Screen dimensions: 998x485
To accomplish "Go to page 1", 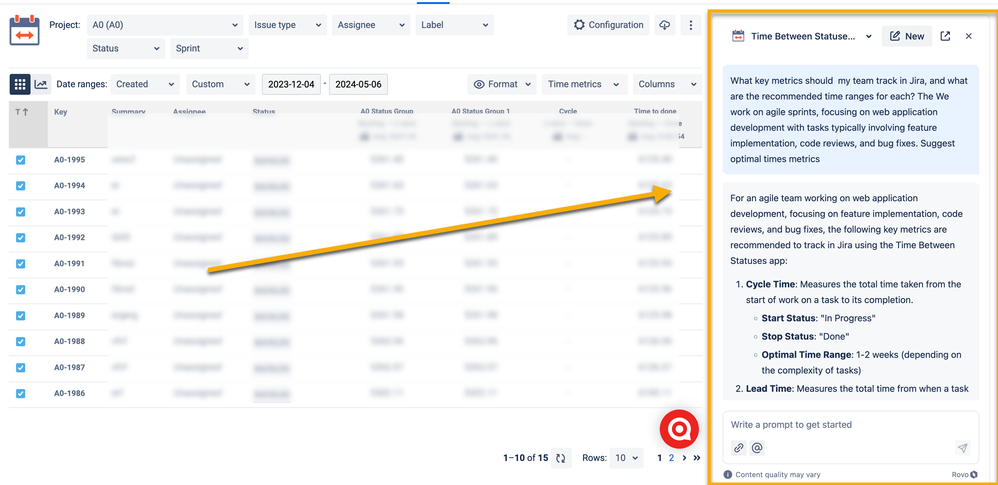I will click(659, 458).
